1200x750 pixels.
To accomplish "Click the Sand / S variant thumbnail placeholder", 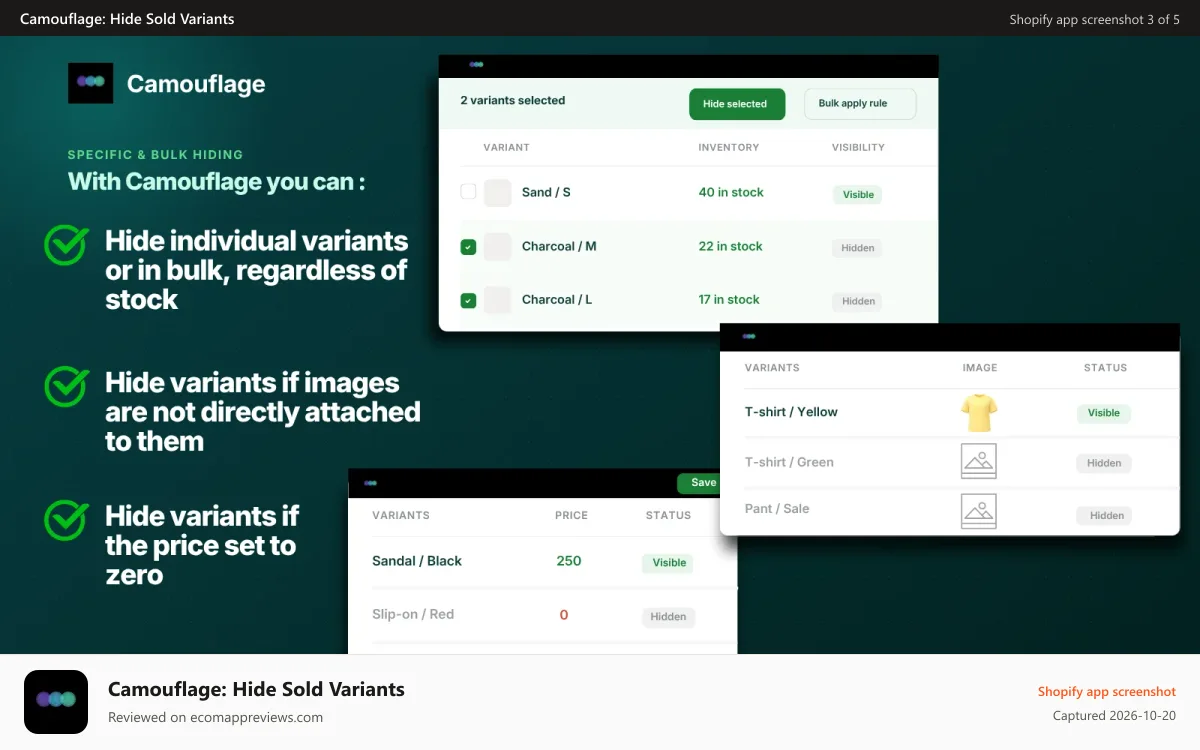I will coord(497,192).
